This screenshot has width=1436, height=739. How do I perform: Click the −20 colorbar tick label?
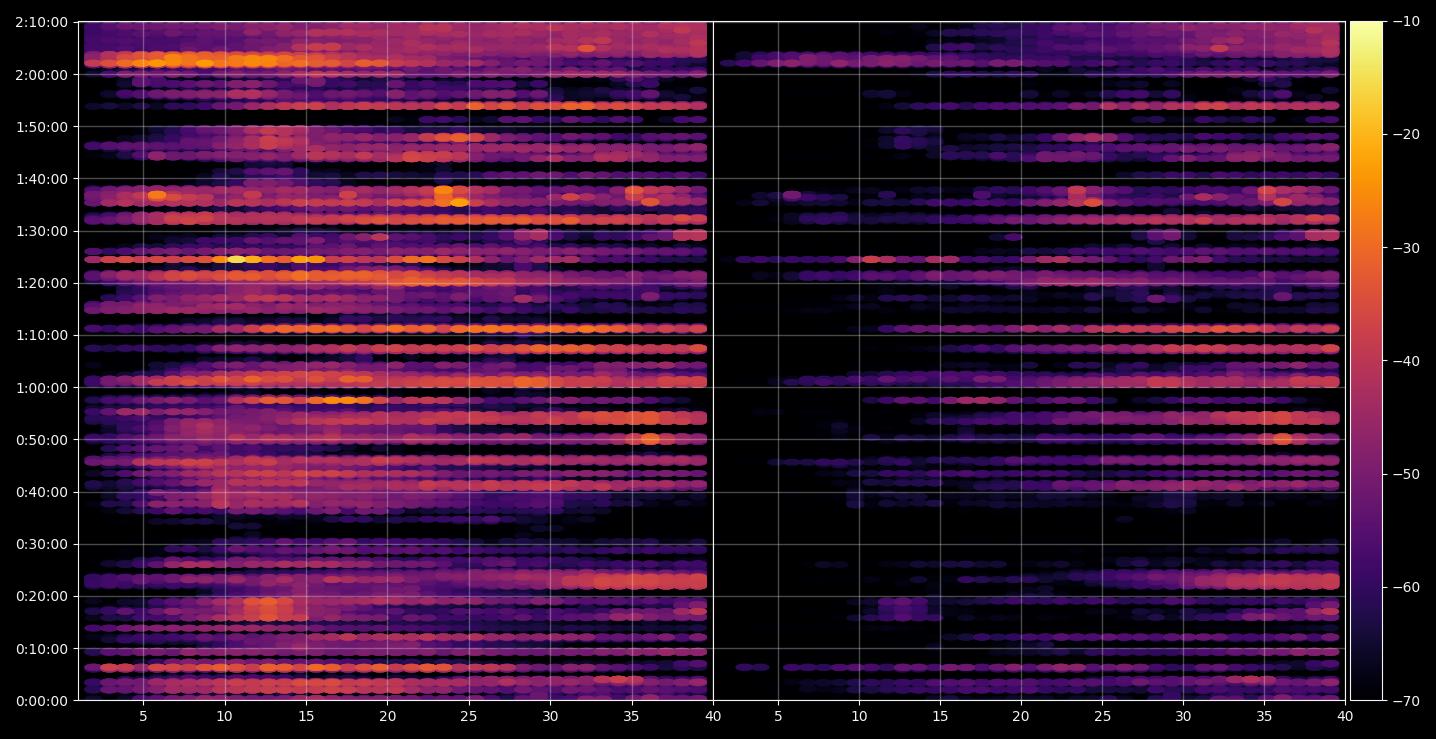[x=1405, y=135]
